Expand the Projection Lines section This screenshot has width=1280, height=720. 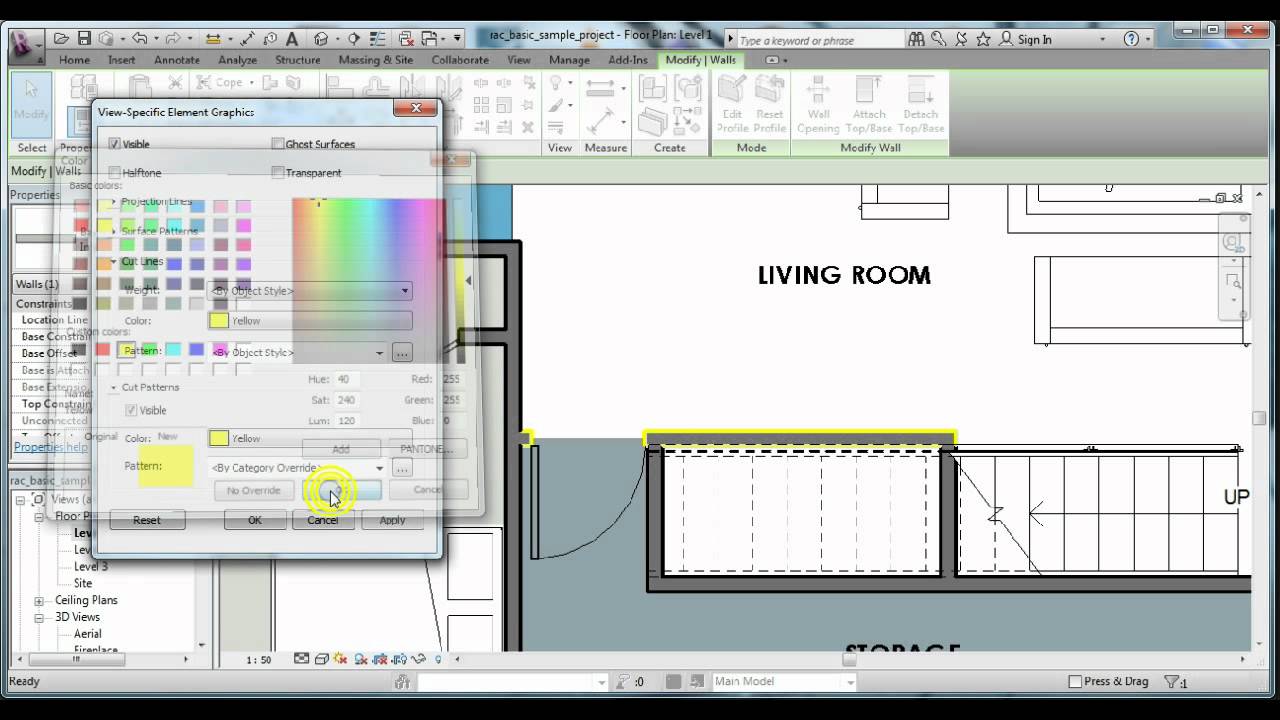coord(113,202)
